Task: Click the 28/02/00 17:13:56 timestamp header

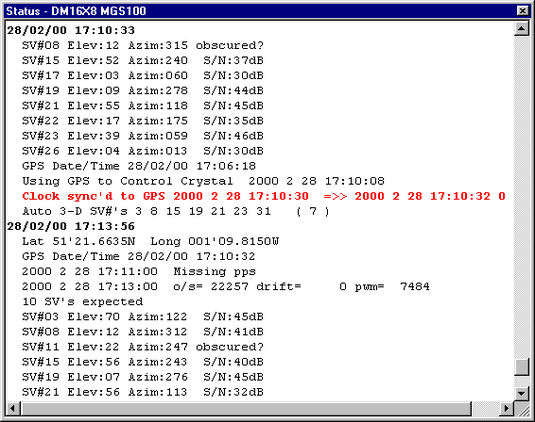Action: (x=71, y=226)
